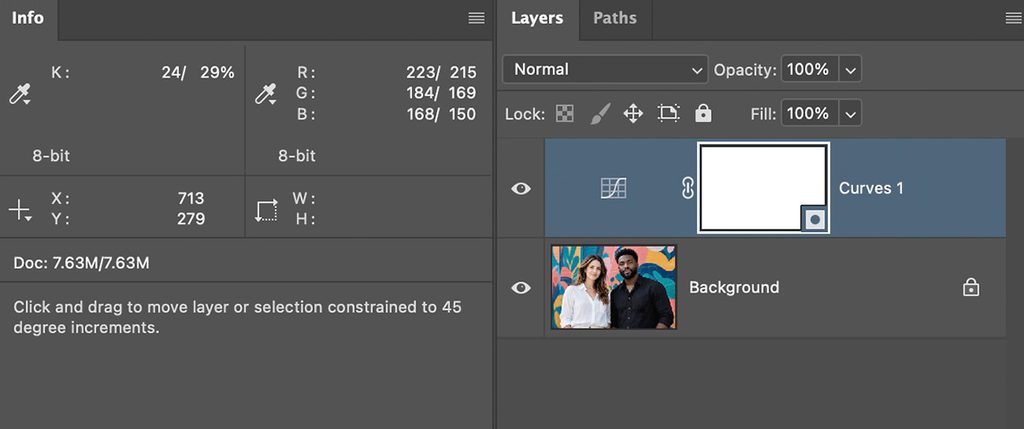Click the K value 24/ 29%
Viewport: 1024px width, 429px height.
click(x=198, y=72)
